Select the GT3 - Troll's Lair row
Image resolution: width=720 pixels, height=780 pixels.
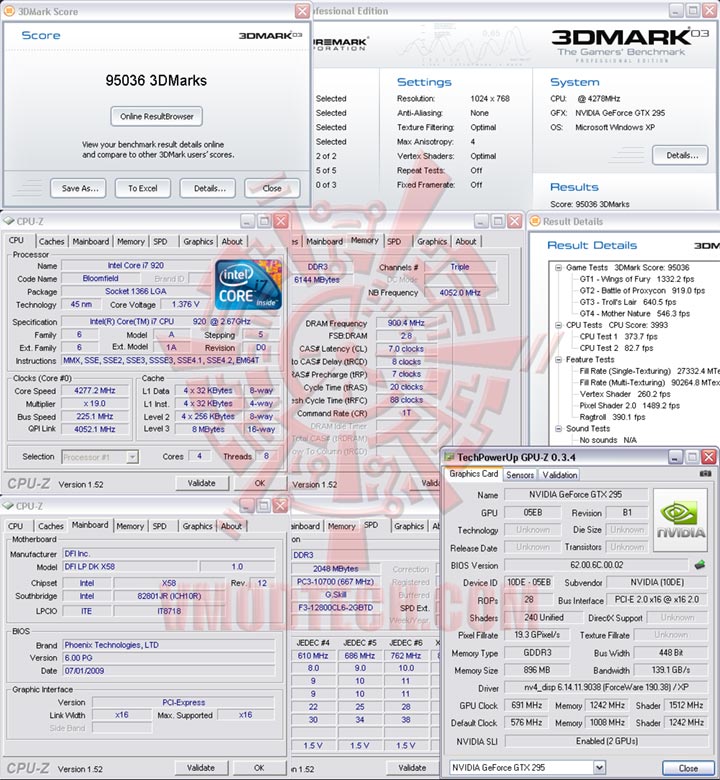coord(627,302)
